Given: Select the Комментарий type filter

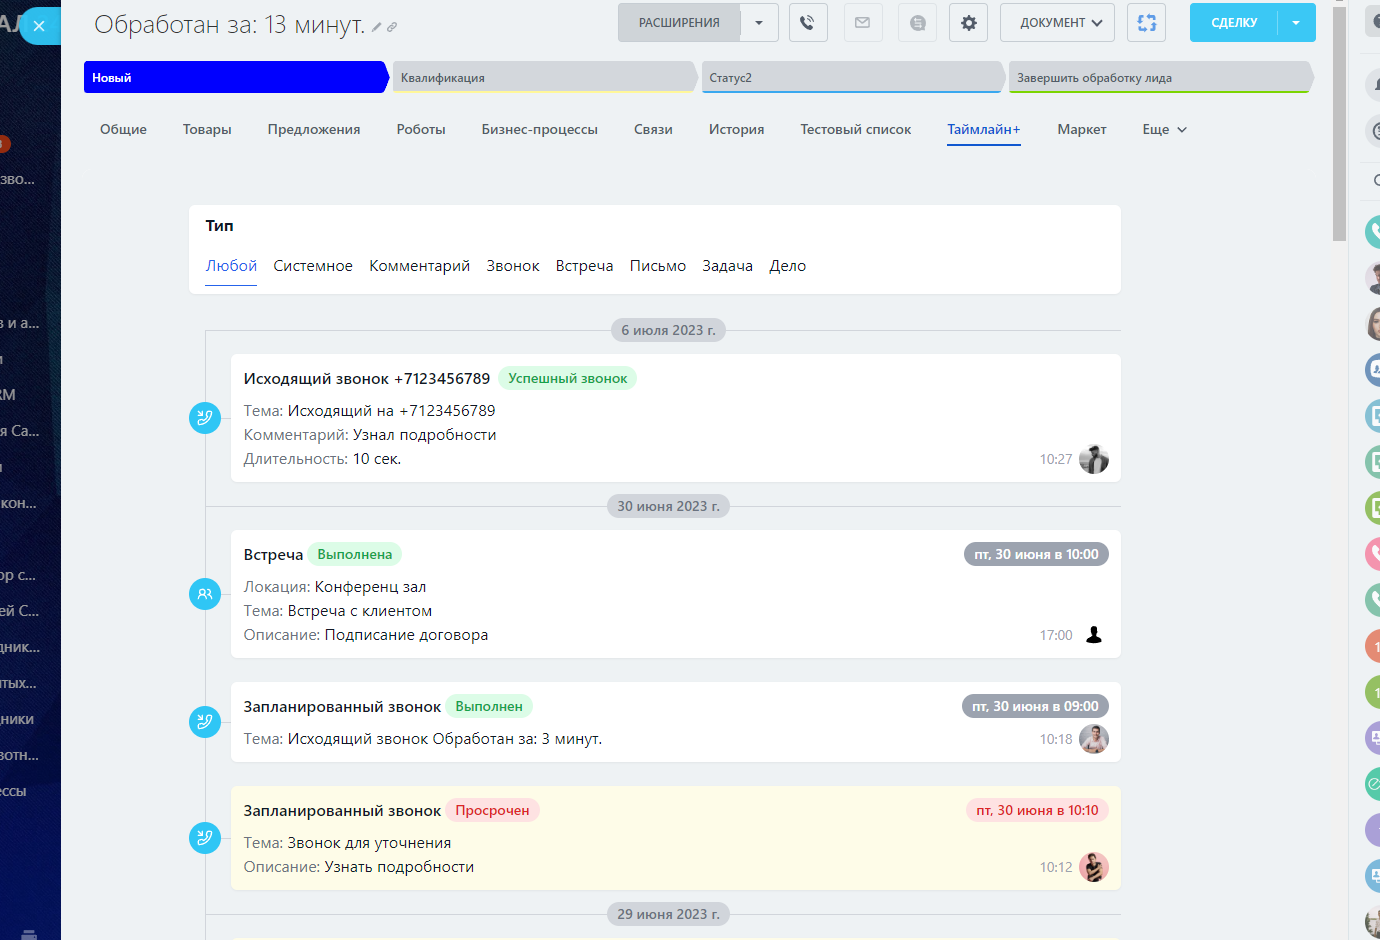Looking at the screenshot, I should (419, 266).
